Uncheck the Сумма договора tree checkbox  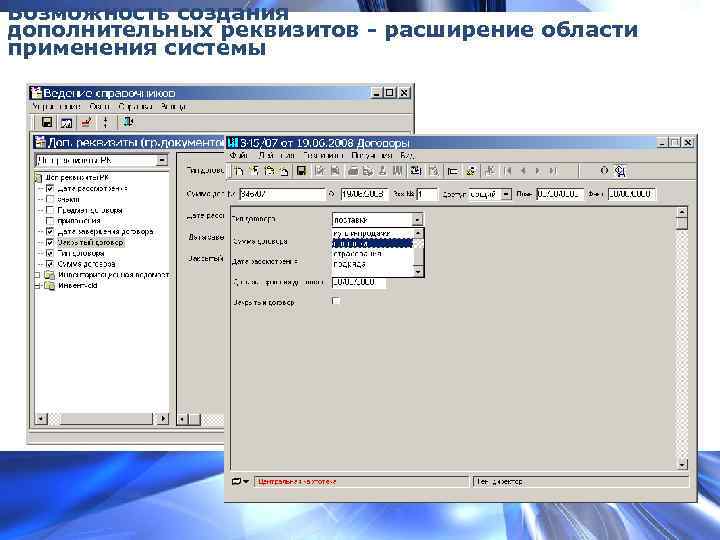pyautogui.click(x=50, y=264)
